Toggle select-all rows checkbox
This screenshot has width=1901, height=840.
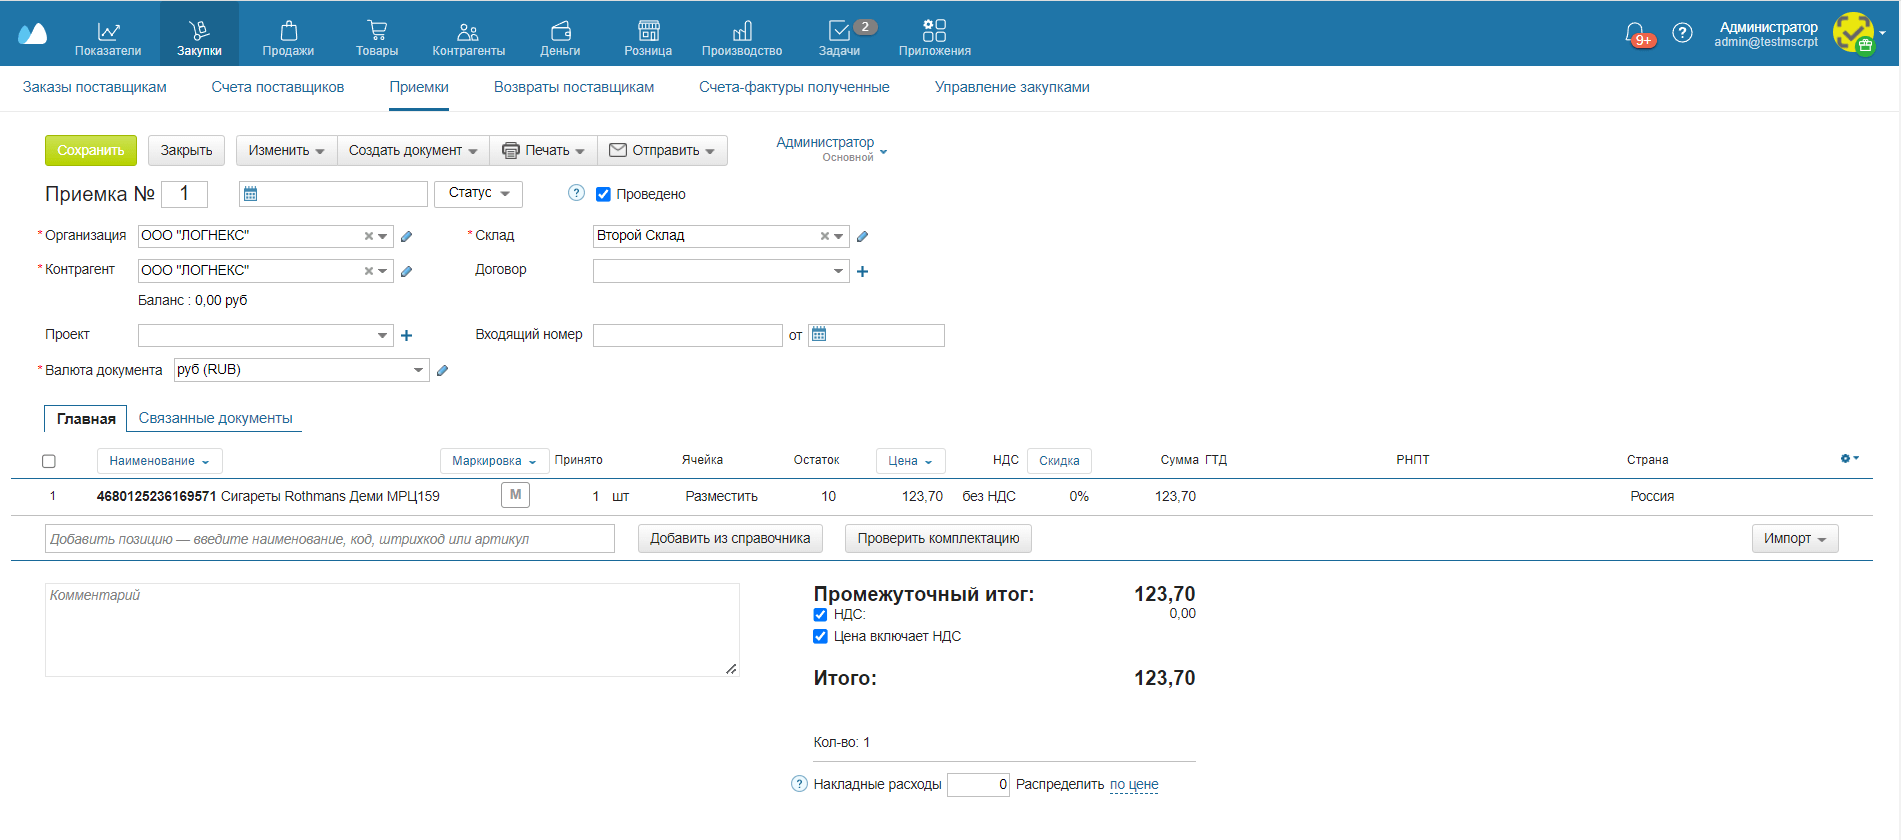coord(49,461)
